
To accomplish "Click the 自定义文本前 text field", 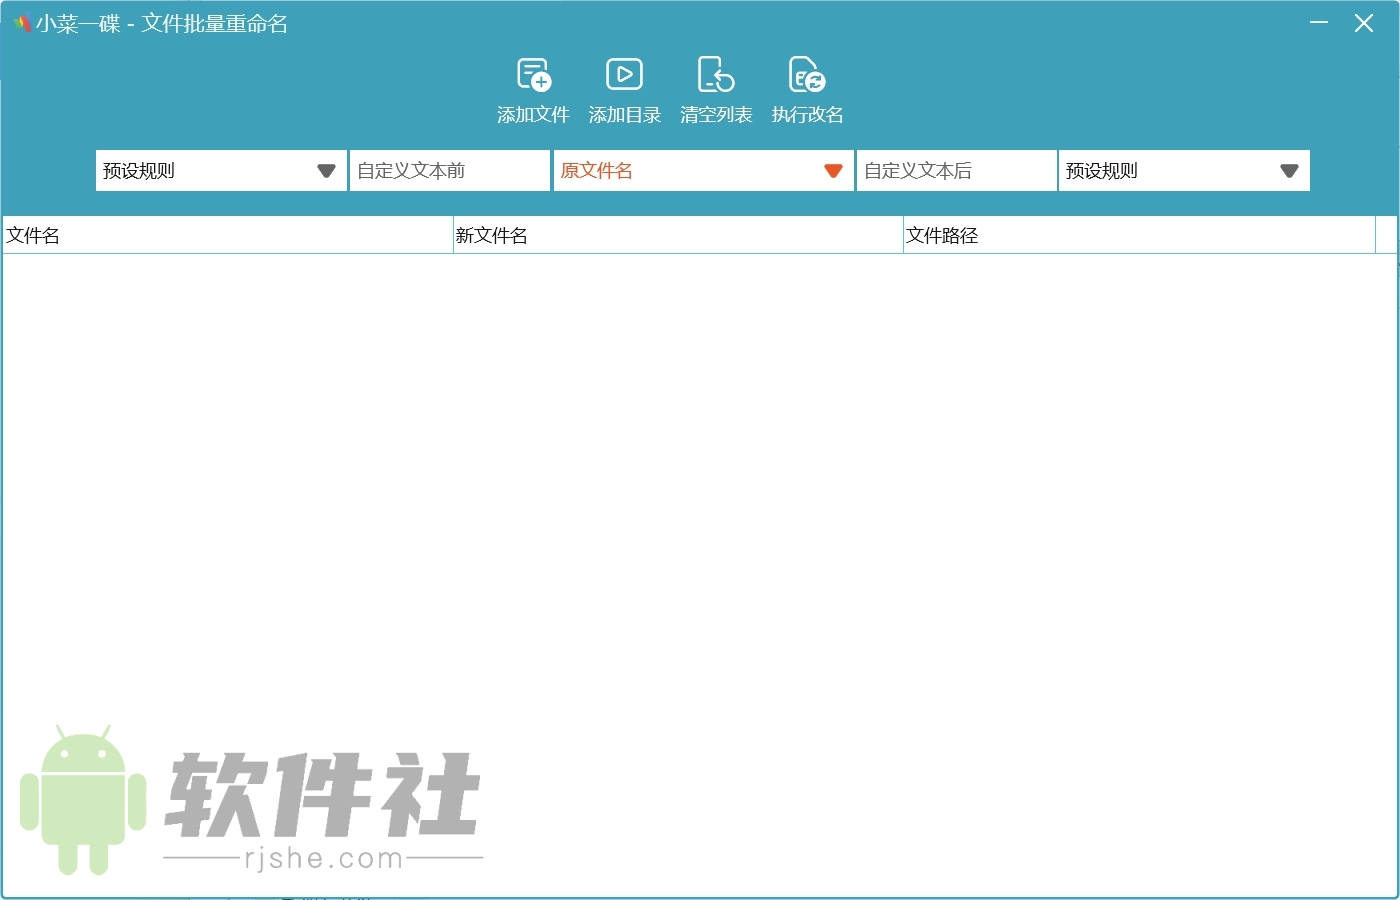I will click(x=449, y=170).
